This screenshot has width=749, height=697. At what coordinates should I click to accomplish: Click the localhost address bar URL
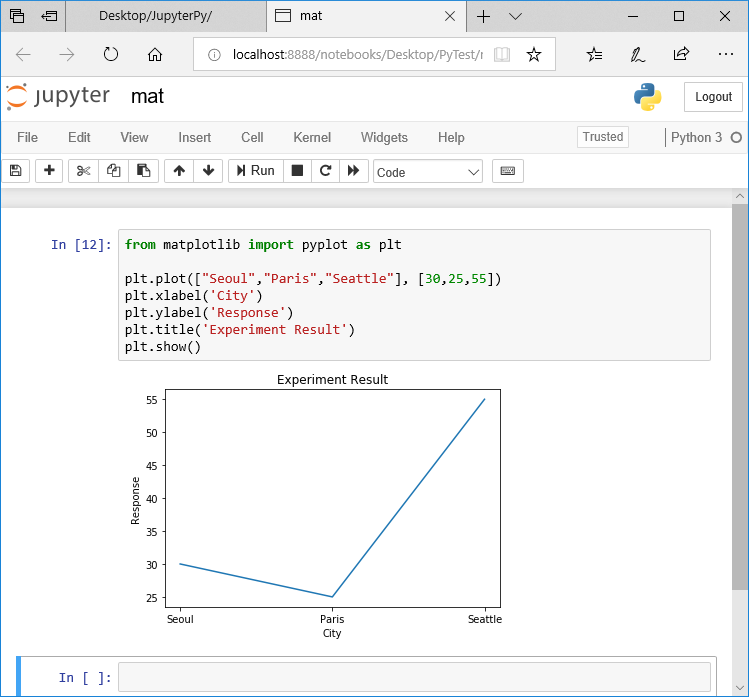pyautogui.click(x=357, y=55)
